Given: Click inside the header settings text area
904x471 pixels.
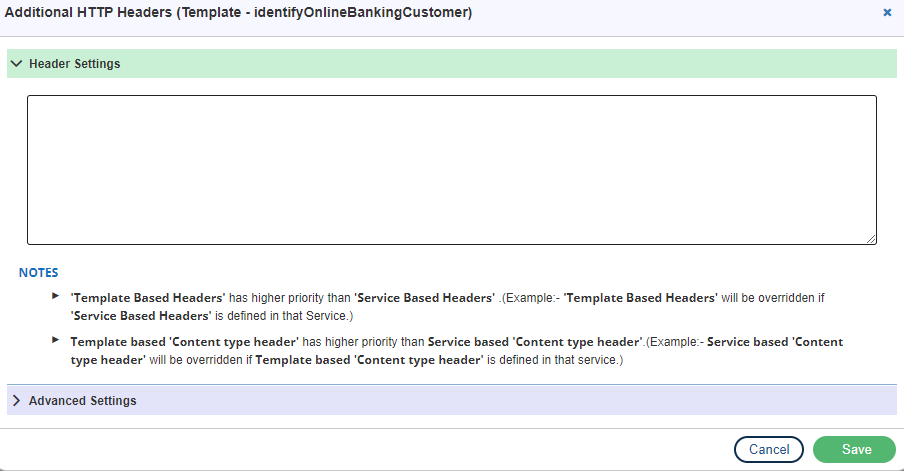Looking at the screenshot, I should pyautogui.click(x=451, y=170).
